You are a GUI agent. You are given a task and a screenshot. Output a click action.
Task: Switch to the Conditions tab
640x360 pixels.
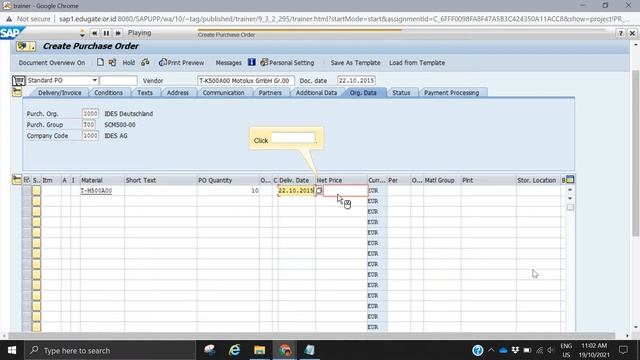pyautogui.click(x=108, y=93)
